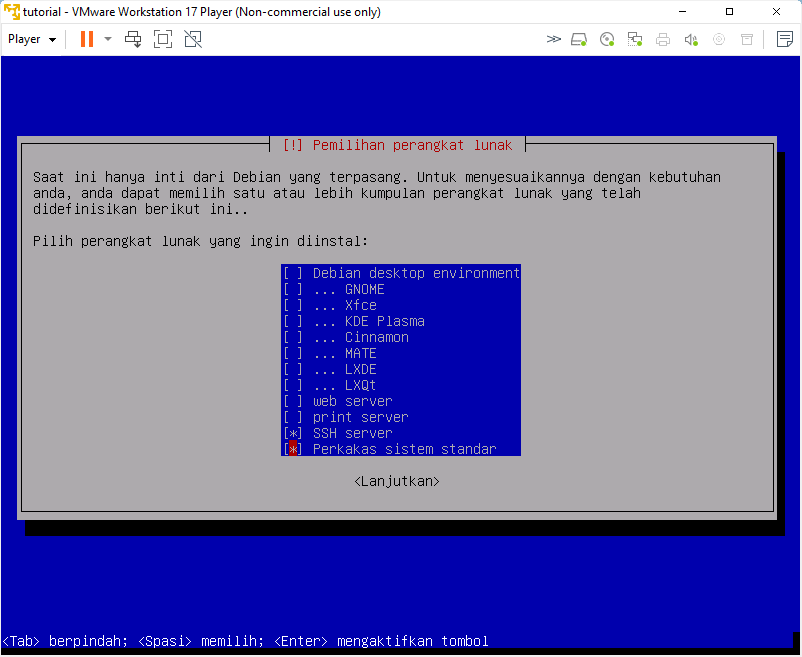Minimize the VMware Player window

pos(682,11)
